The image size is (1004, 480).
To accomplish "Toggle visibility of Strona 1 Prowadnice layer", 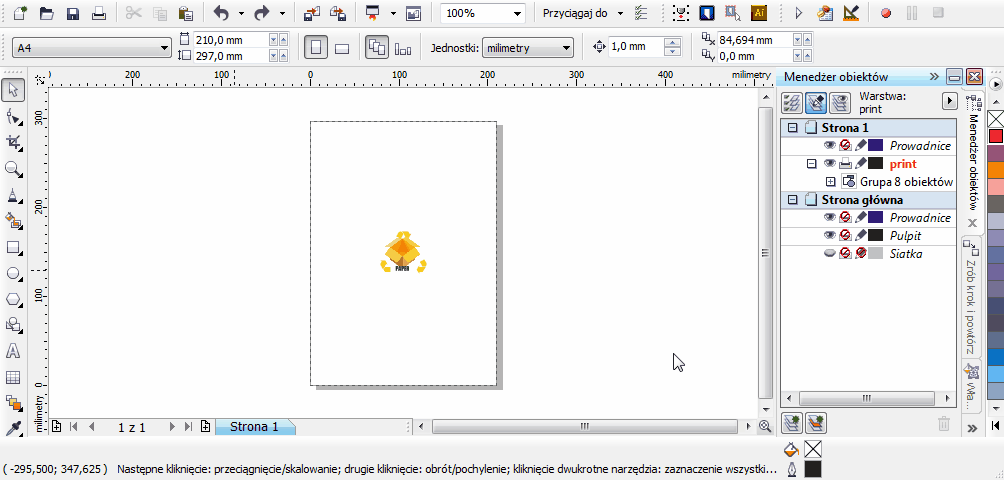I will point(830,146).
